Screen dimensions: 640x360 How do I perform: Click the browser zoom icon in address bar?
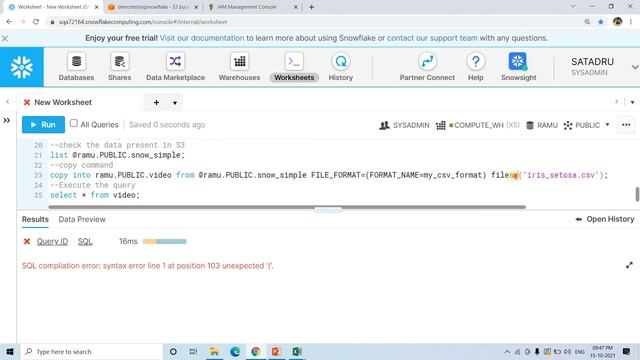pyautogui.click(x=587, y=22)
